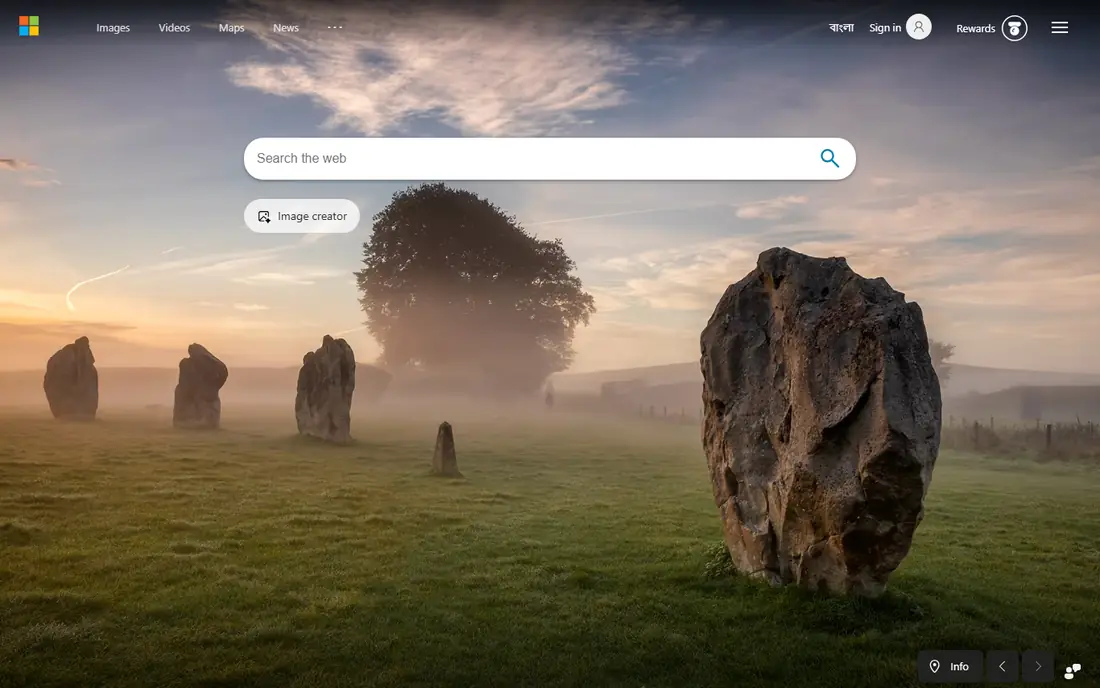
Task: Open the feedback chat icon
Action: tap(1073, 670)
